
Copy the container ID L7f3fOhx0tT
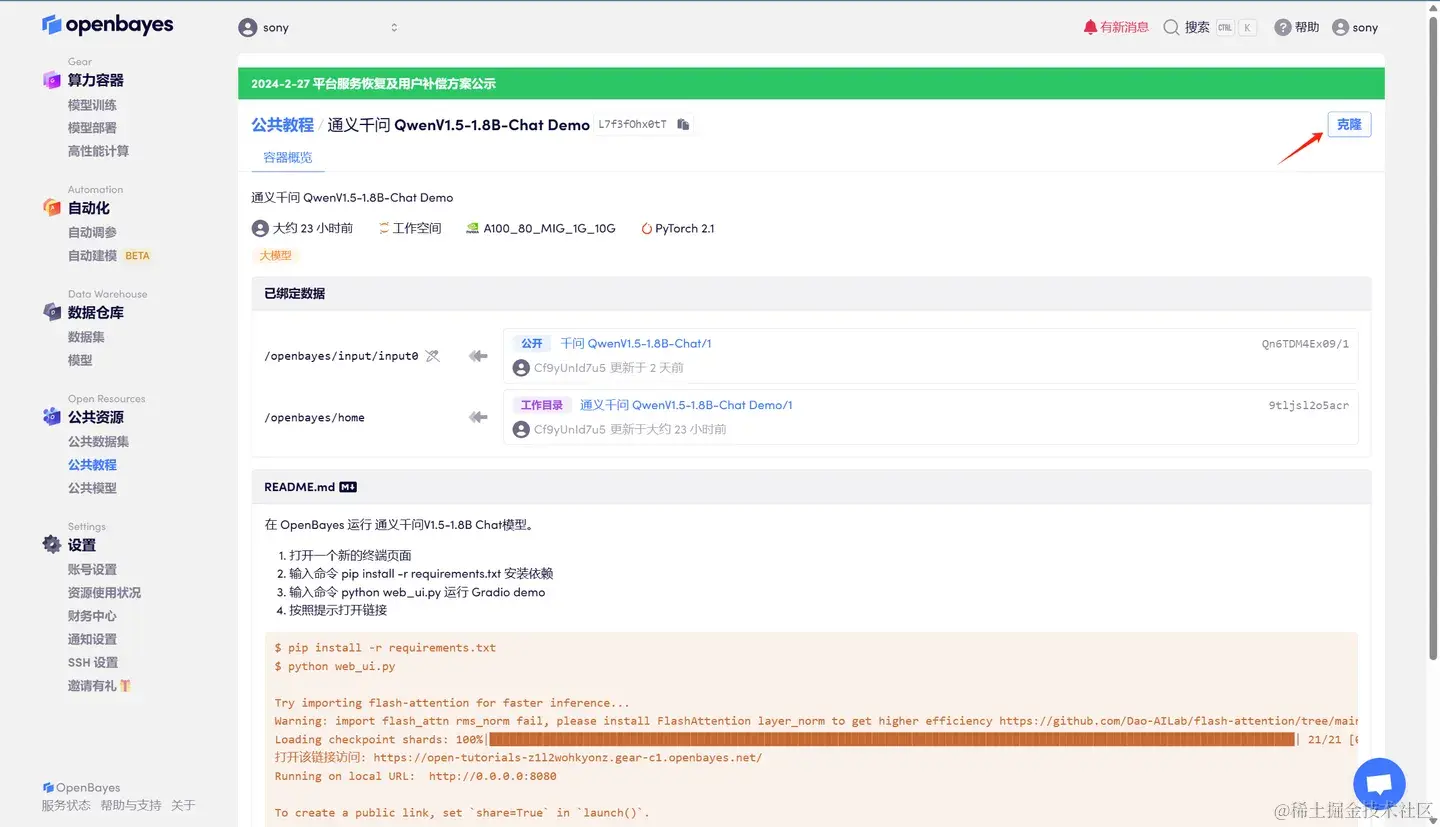(683, 125)
